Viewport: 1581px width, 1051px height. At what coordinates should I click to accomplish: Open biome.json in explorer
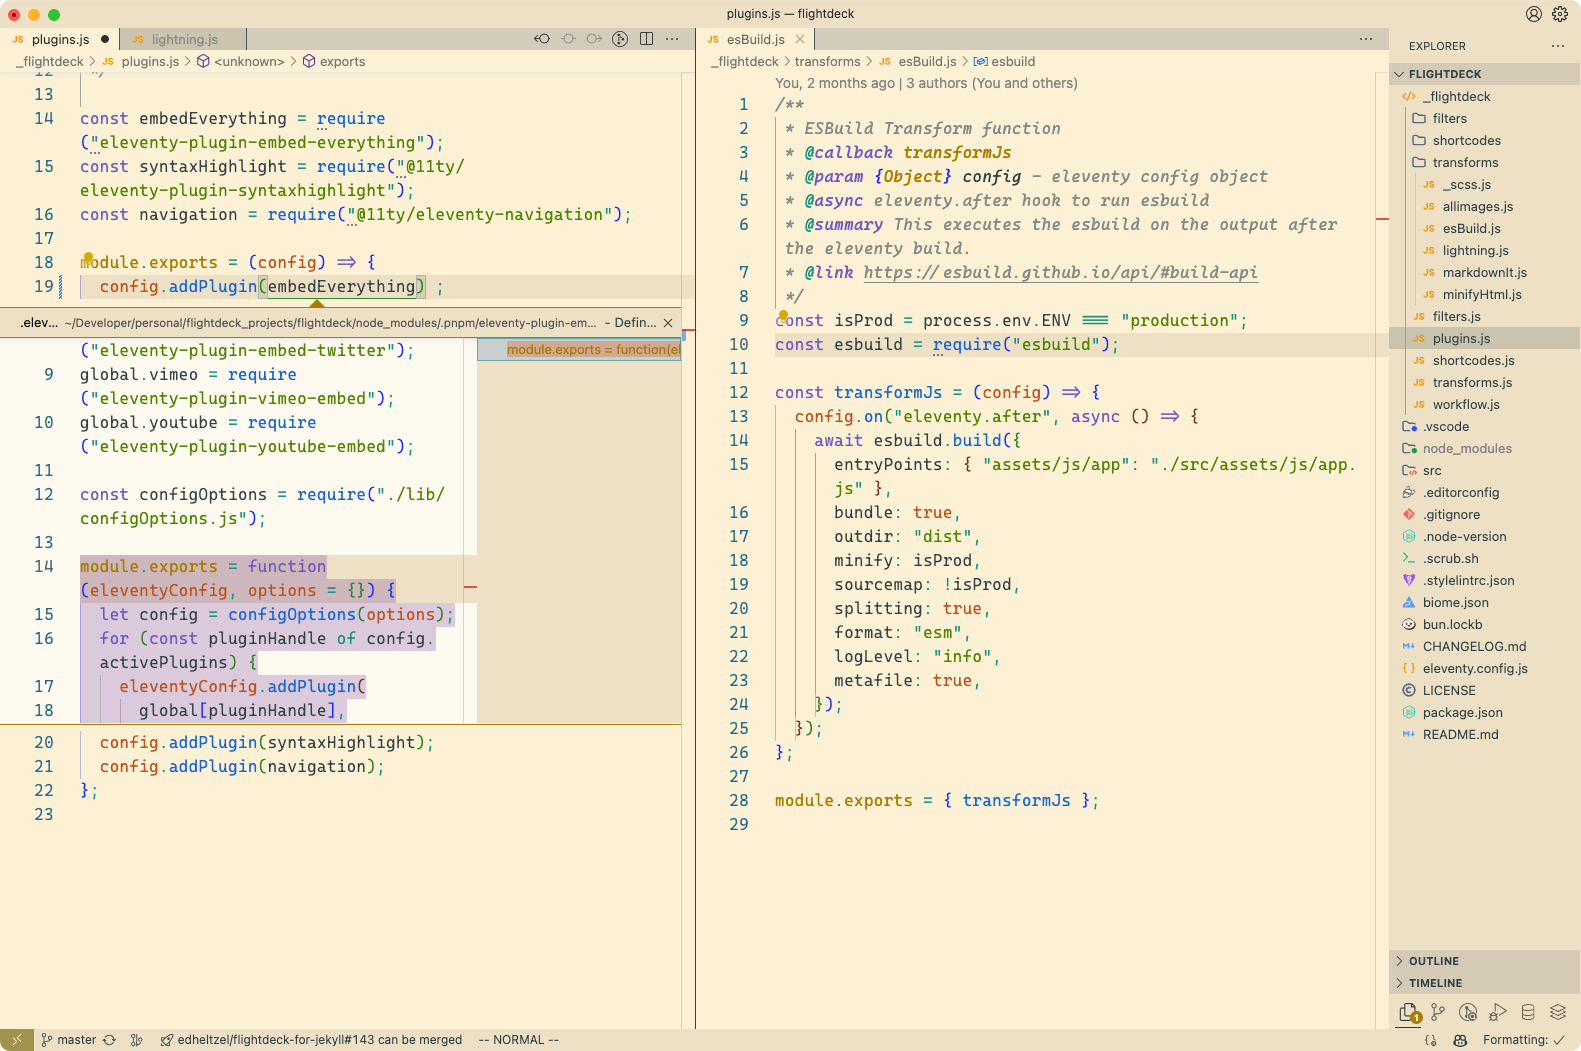click(x=1485, y=602)
